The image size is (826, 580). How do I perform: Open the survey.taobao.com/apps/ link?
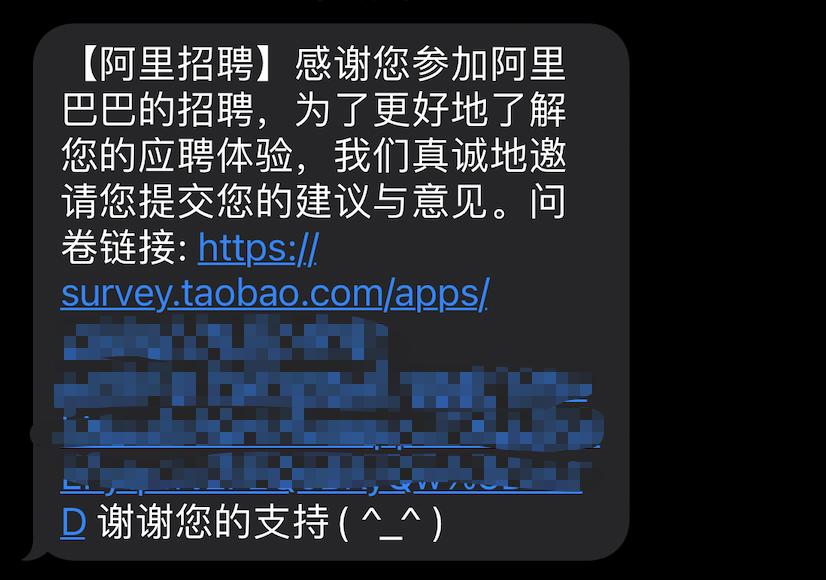click(275, 293)
